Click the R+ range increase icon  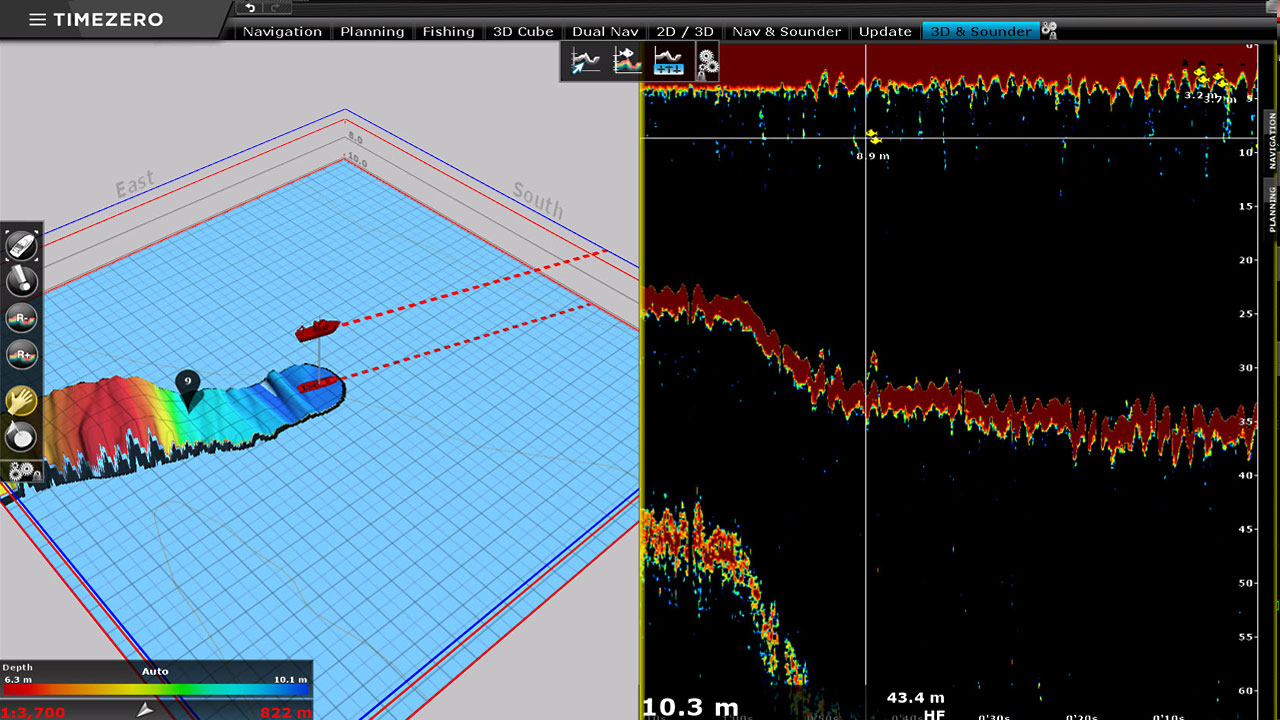(22, 355)
